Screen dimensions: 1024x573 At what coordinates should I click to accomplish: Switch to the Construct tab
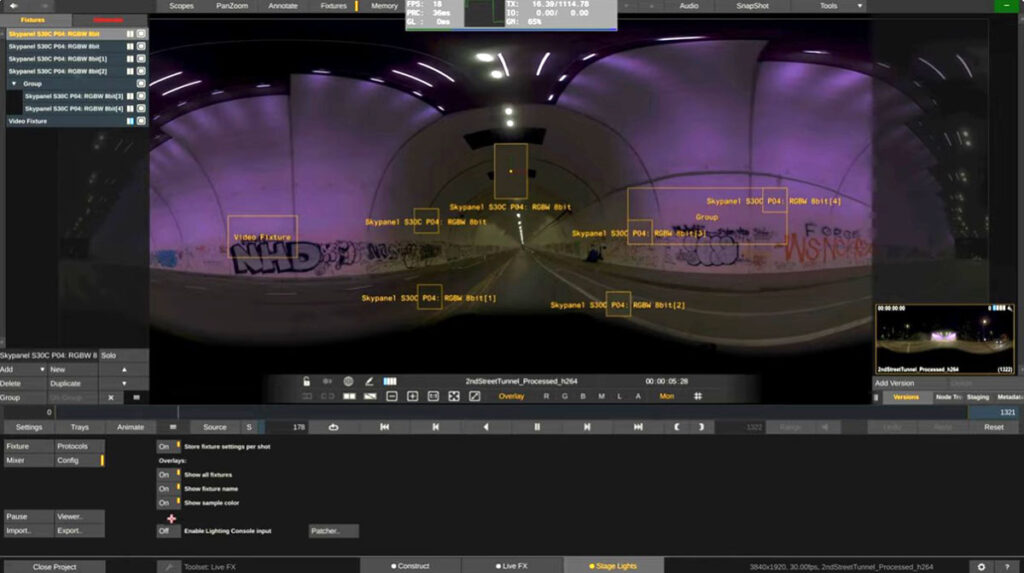click(x=410, y=566)
